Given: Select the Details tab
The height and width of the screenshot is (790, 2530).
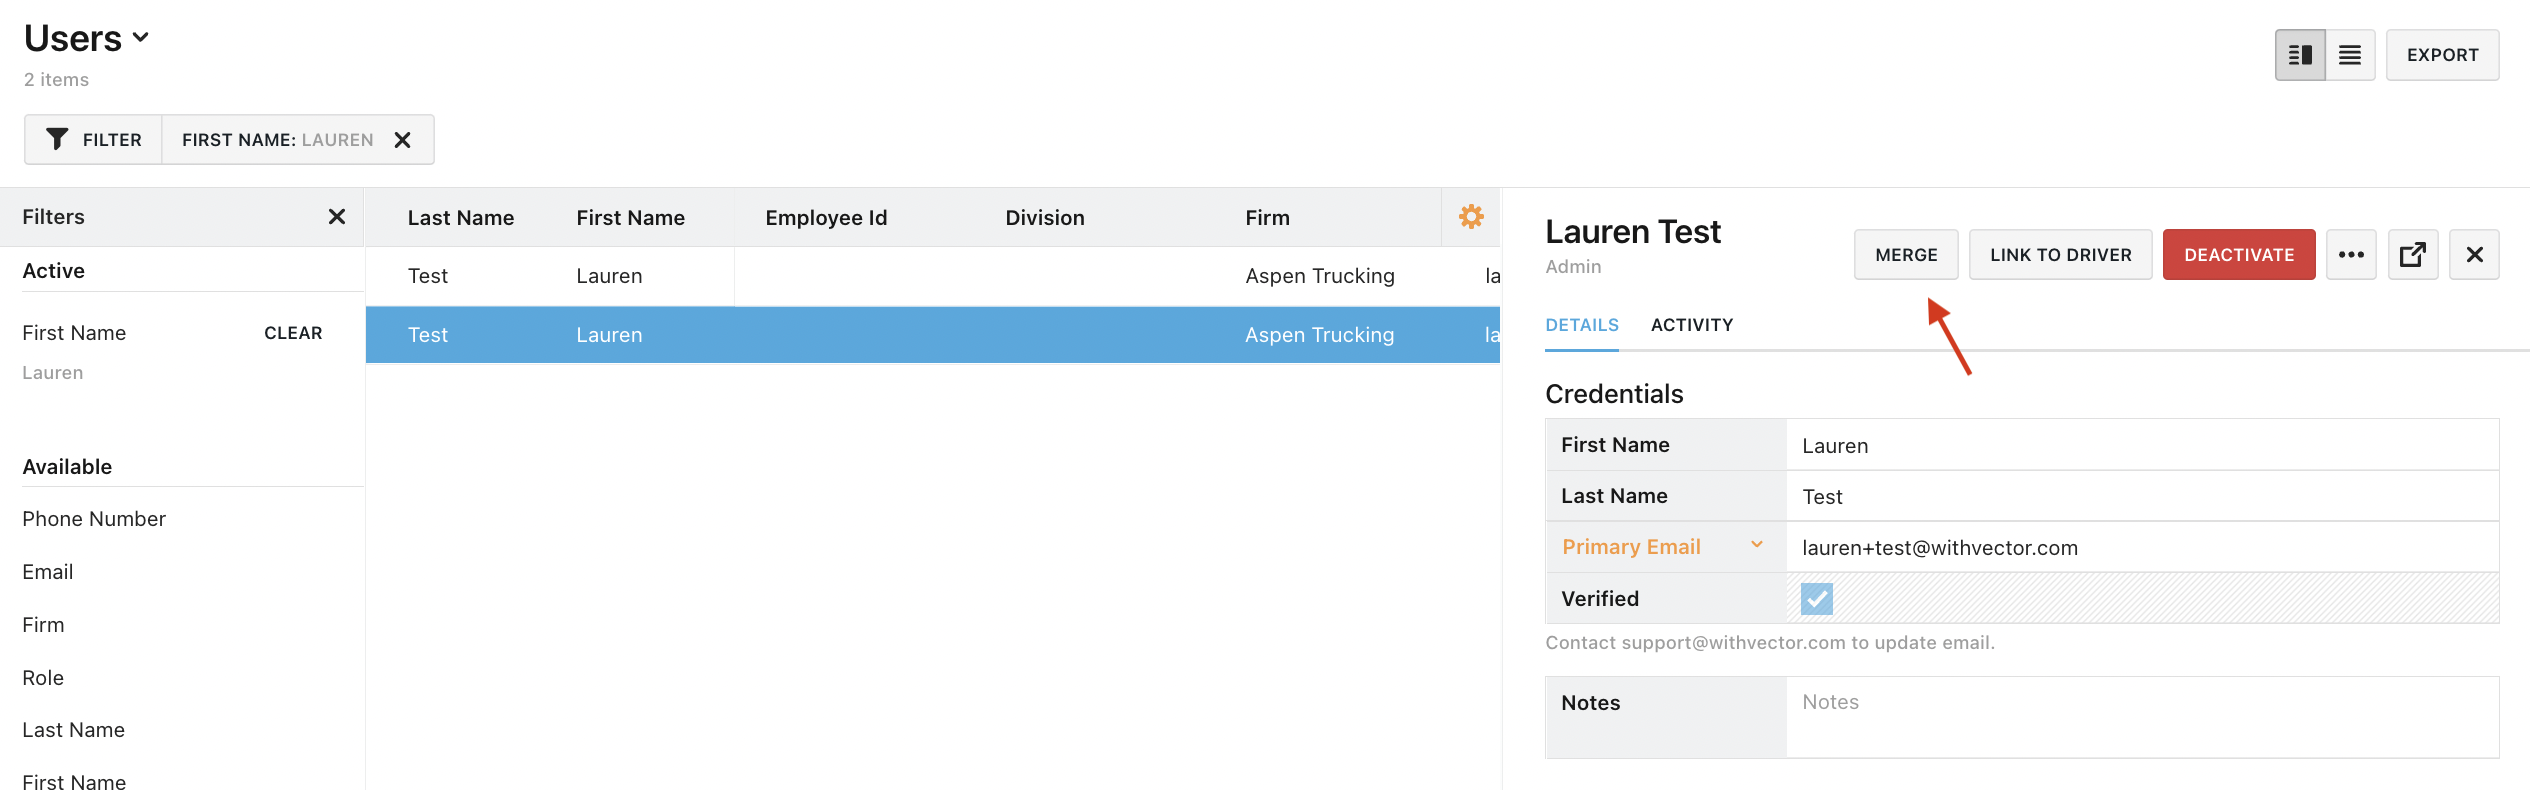Looking at the screenshot, I should (x=1581, y=325).
